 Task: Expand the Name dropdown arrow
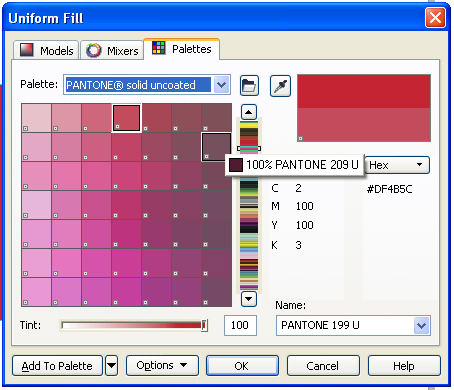[422, 325]
